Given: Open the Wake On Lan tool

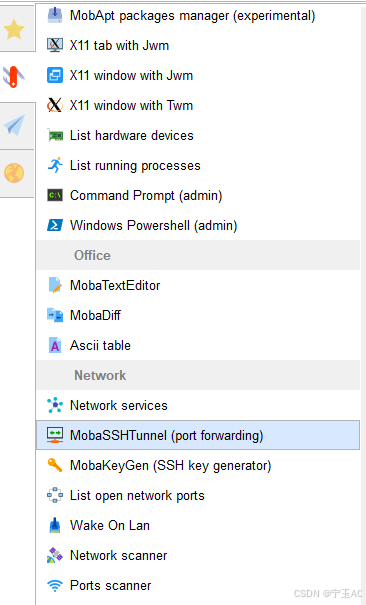Looking at the screenshot, I should (x=198, y=526).
